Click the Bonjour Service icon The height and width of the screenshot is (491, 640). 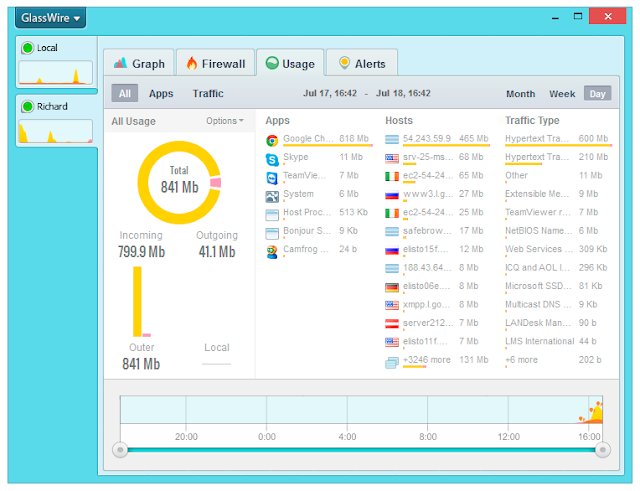click(272, 233)
